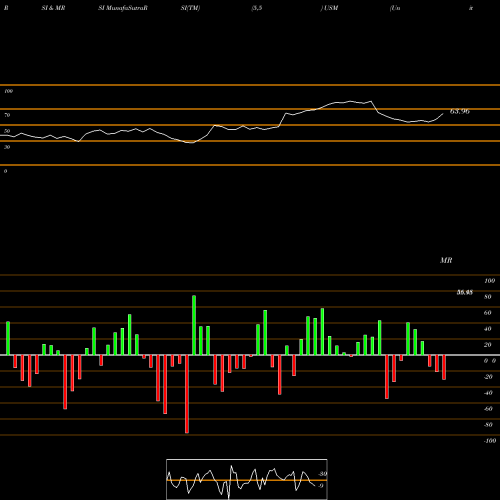Click the 'SI(TM)' header label
The height and width of the screenshot is (500, 500).
(190, 8)
